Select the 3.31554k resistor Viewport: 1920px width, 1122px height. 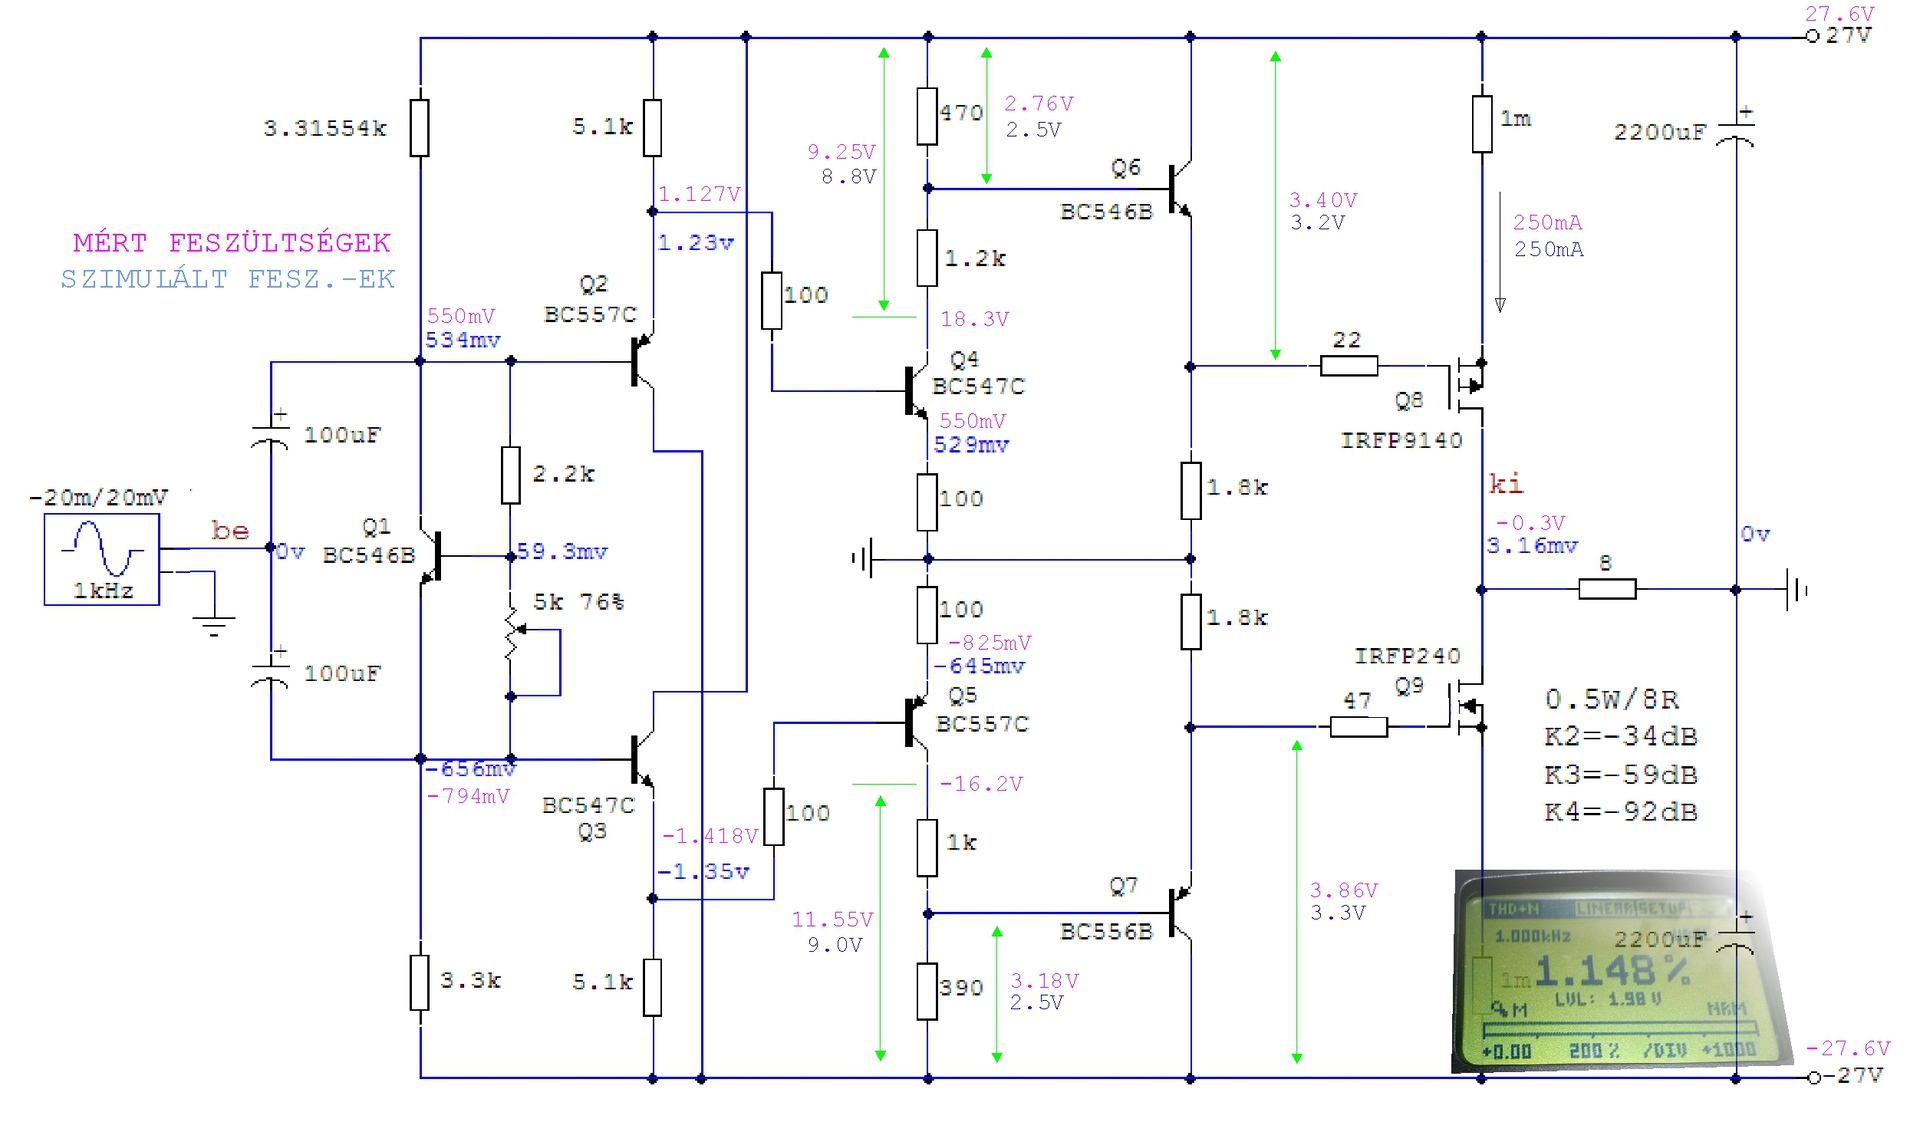click(420, 127)
